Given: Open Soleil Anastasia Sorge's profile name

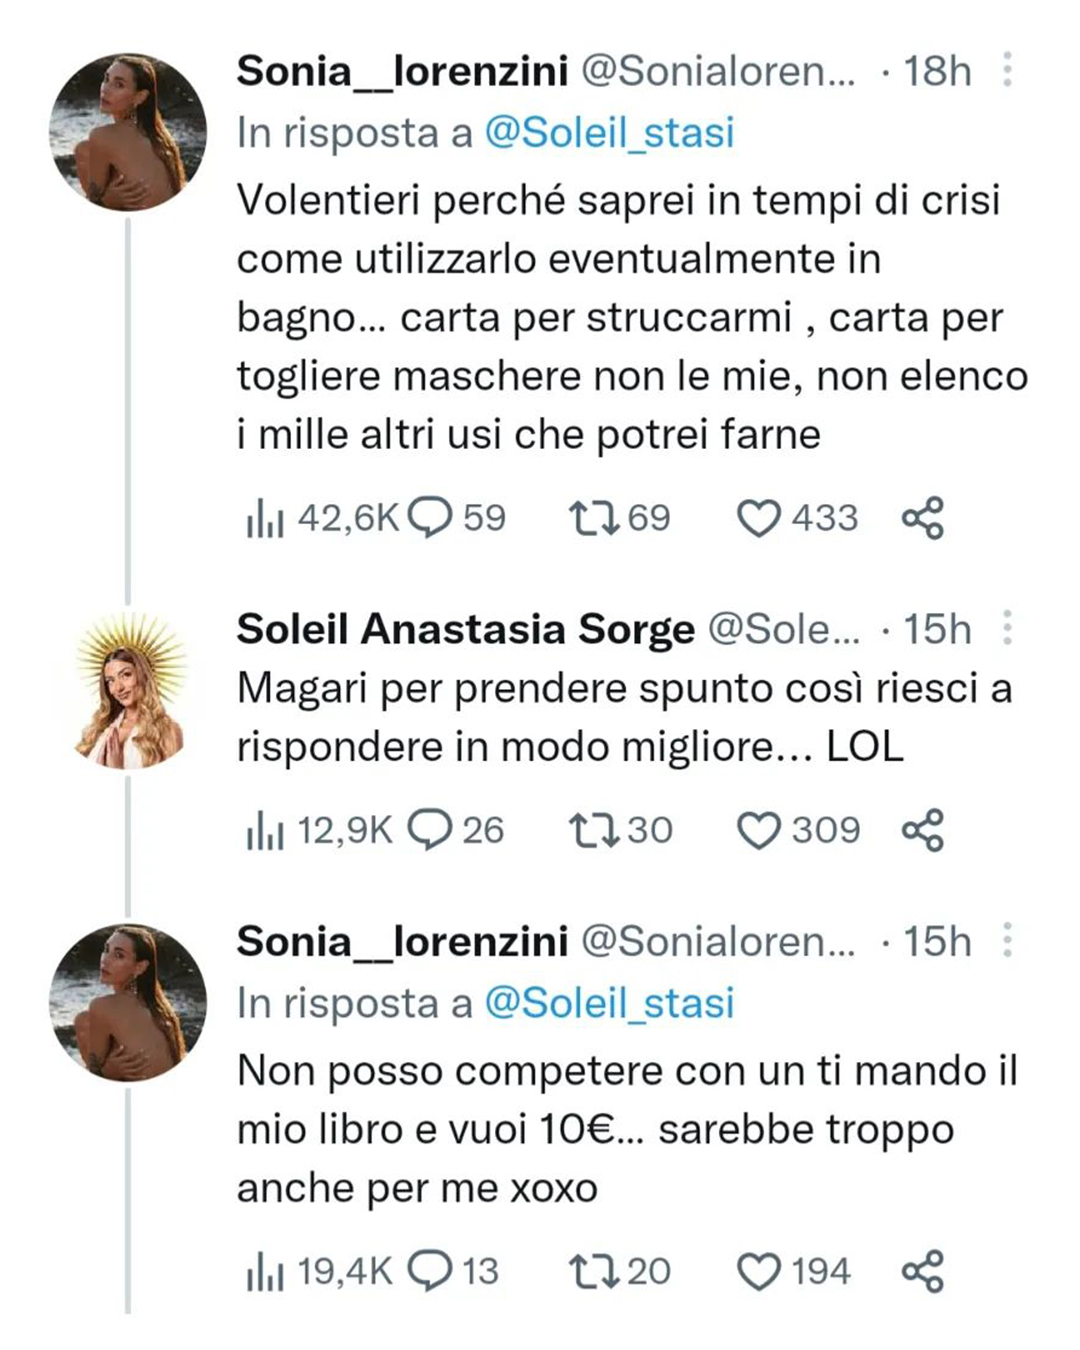Looking at the screenshot, I should 465,629.
